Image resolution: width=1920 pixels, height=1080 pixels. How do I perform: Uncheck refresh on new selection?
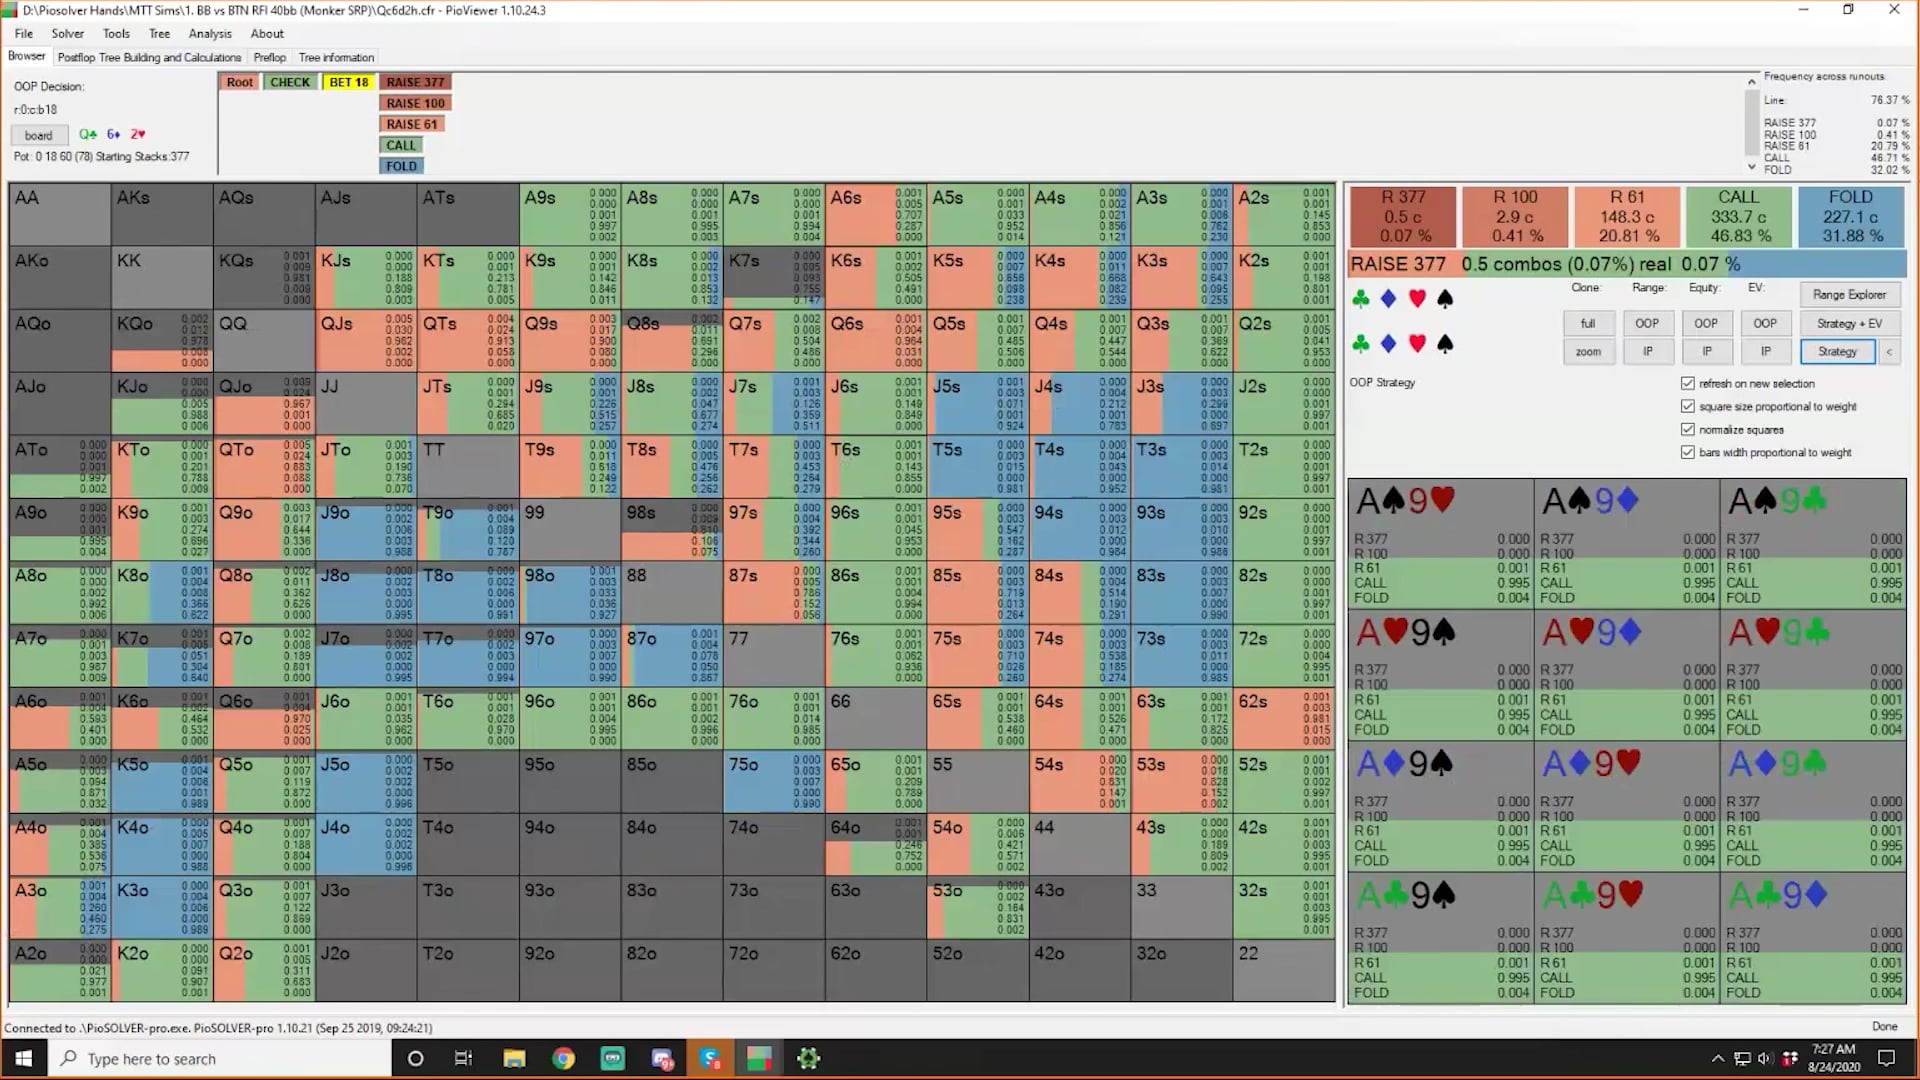click(x=1688, y=383)
